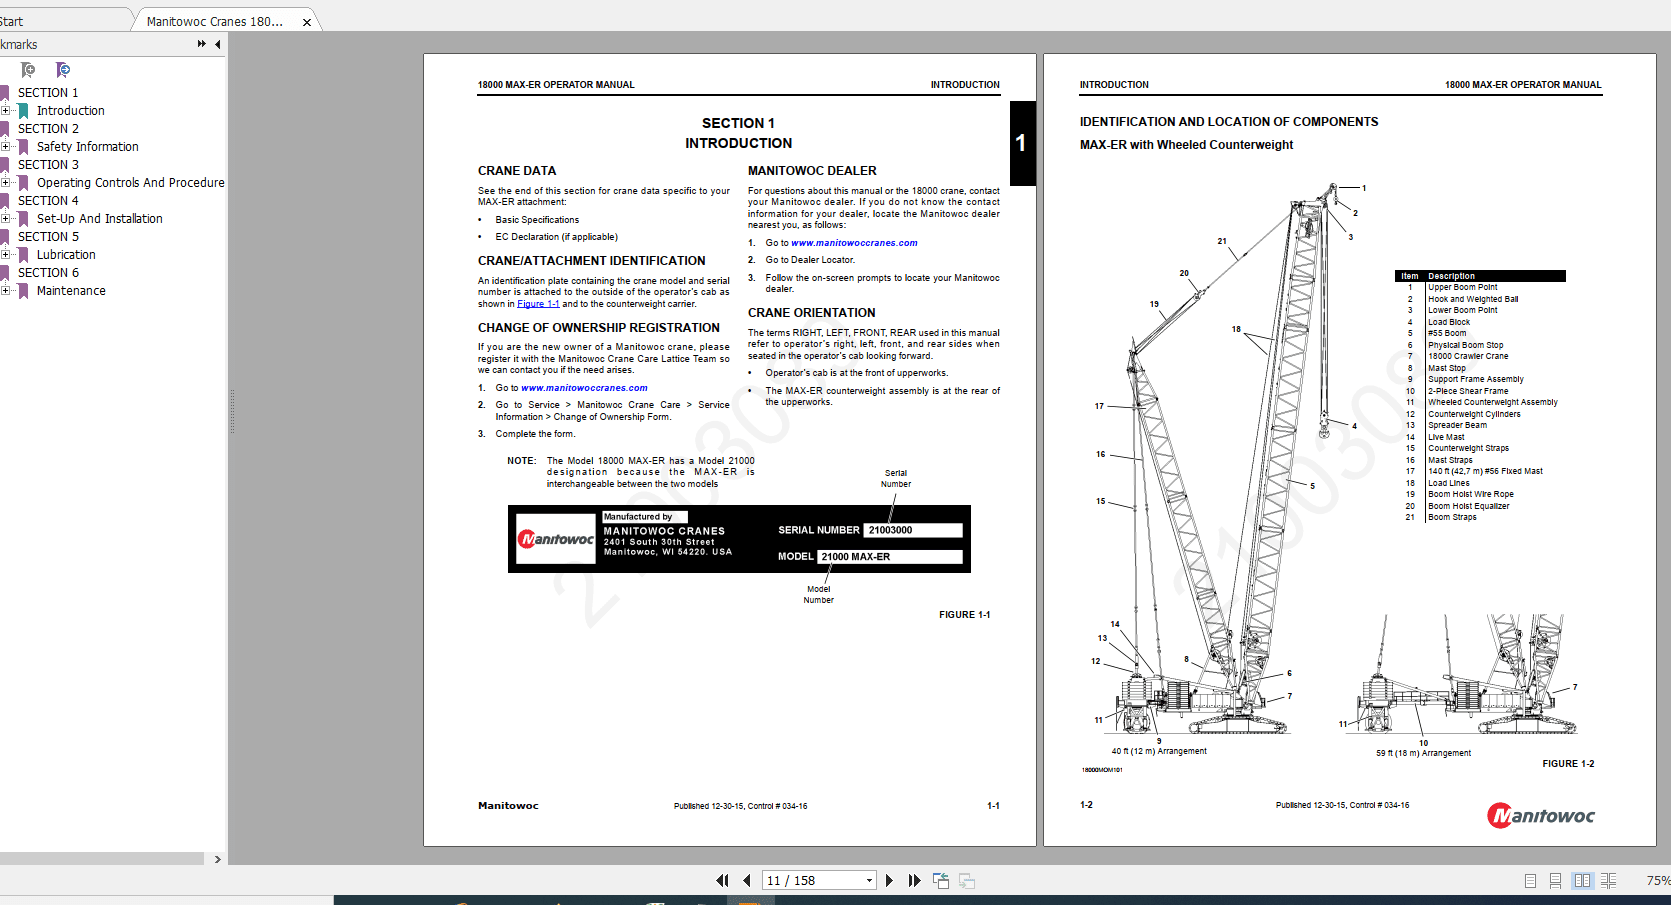The height and width of the screenshot is (905, 1671).
Task: Select the single page view icon
Action: [x=1530, y=881]
